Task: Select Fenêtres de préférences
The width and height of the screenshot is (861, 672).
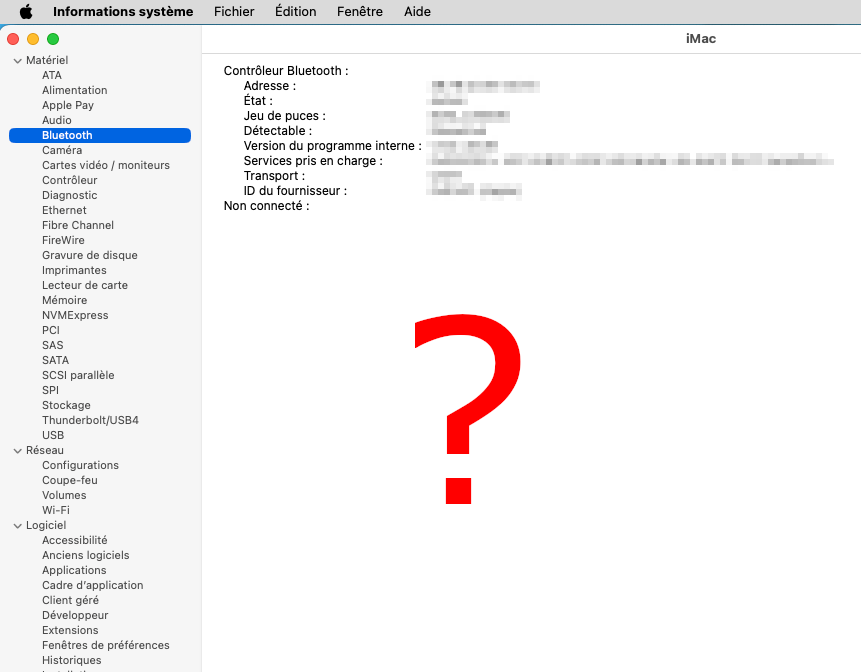Action: click(106, 645)
